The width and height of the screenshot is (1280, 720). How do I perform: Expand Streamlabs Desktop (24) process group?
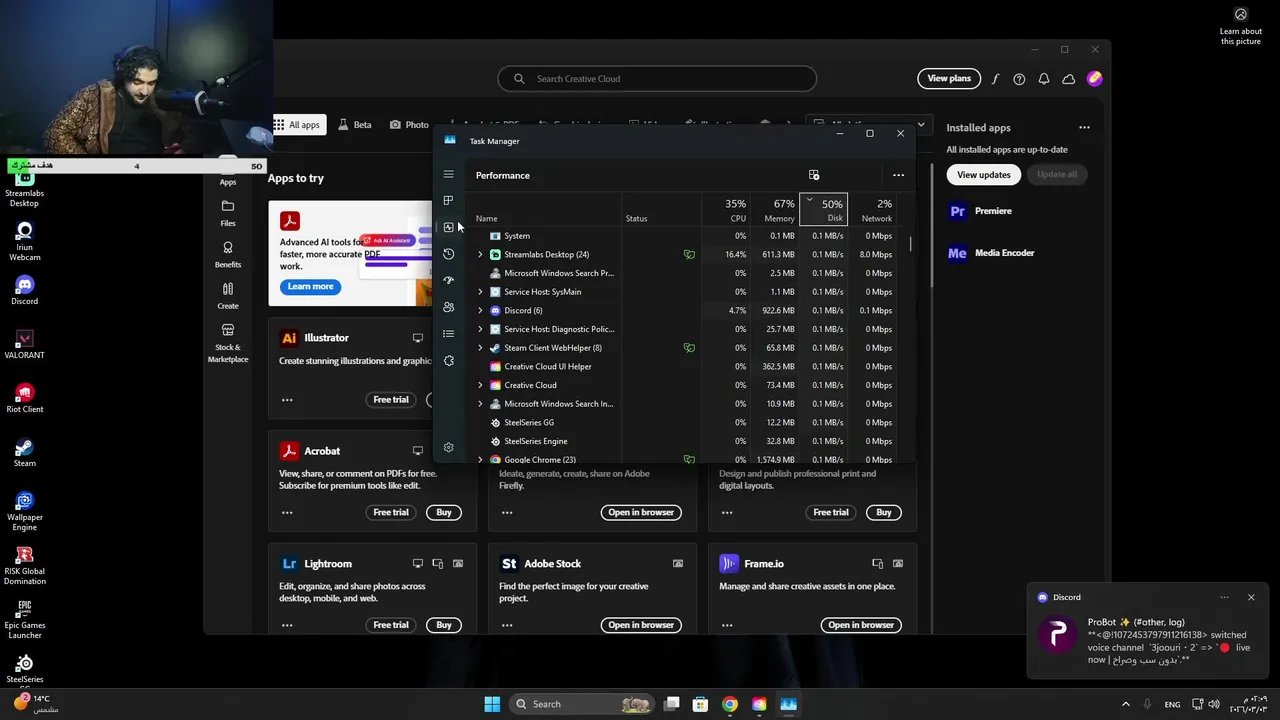(480, 255)
